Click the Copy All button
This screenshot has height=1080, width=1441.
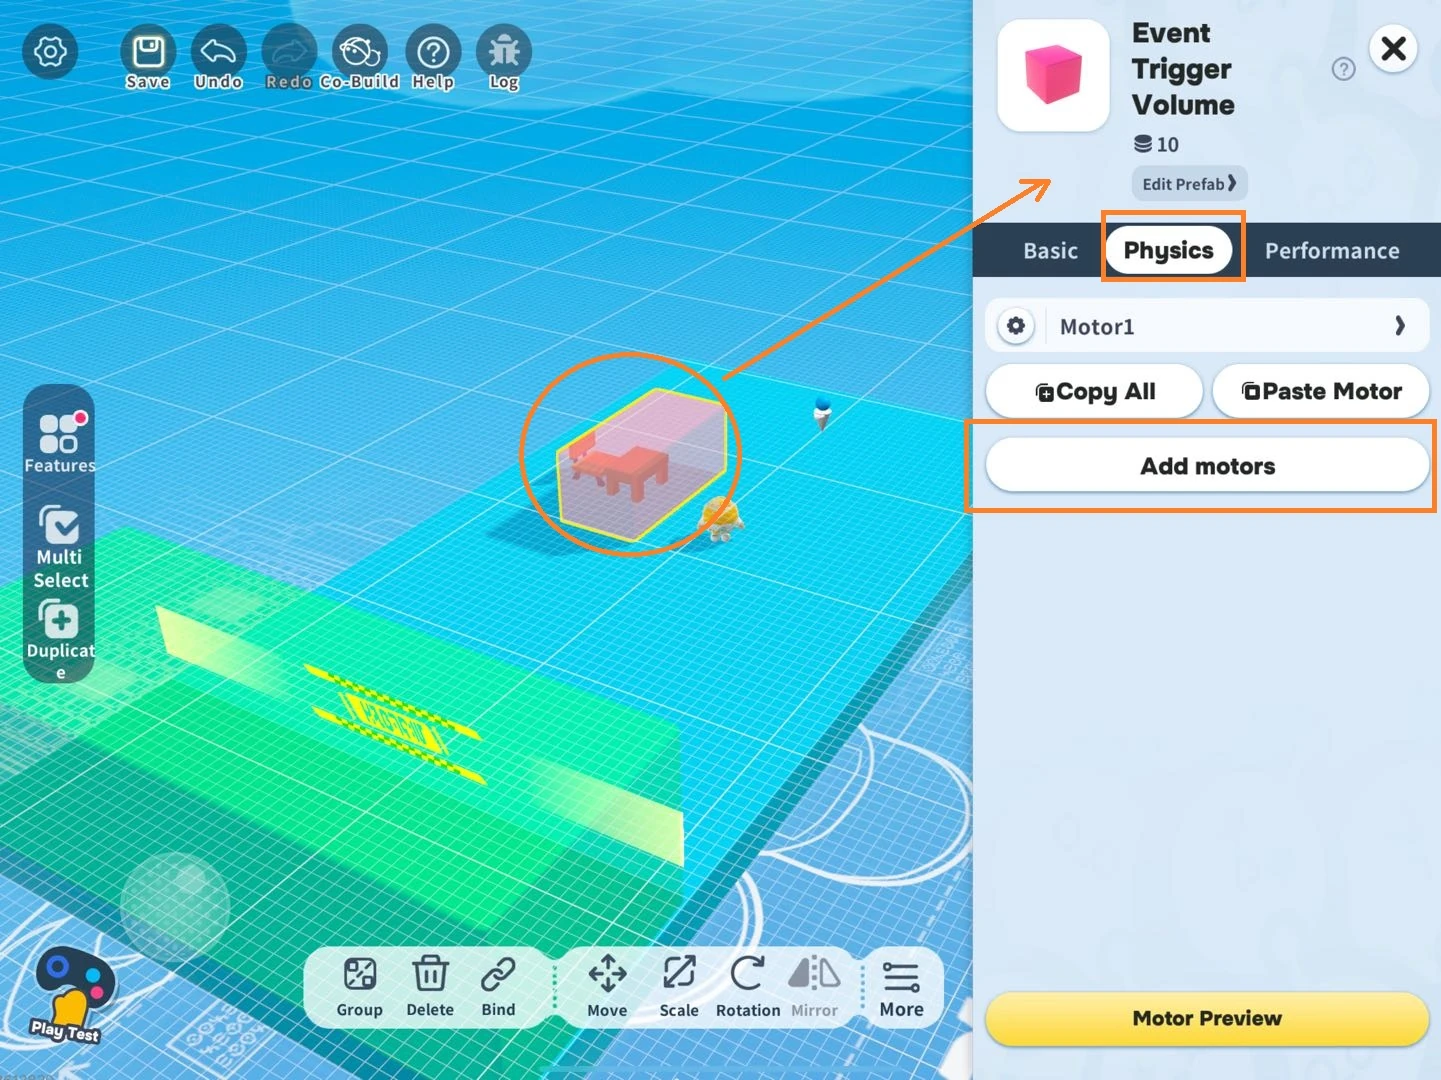point(1094,391)
